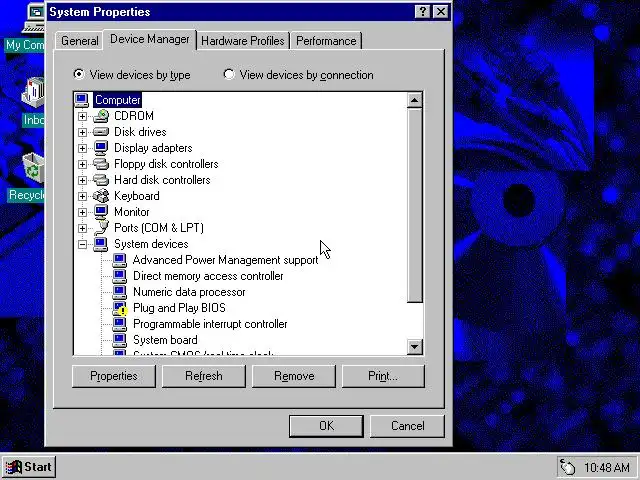Click the Cancel button
Screen dimensions: 640x480
(x=407, y=426)
